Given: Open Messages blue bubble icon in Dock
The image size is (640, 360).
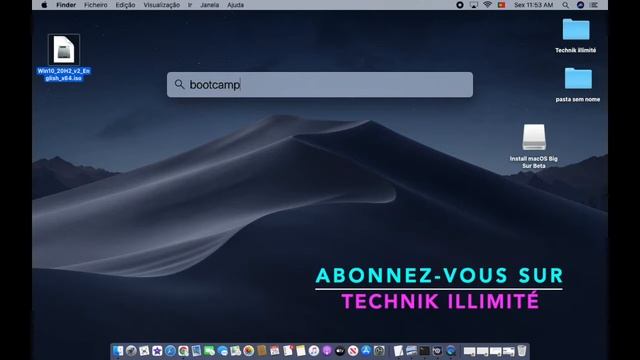Looking at the screenshot, I should [222, 351].
